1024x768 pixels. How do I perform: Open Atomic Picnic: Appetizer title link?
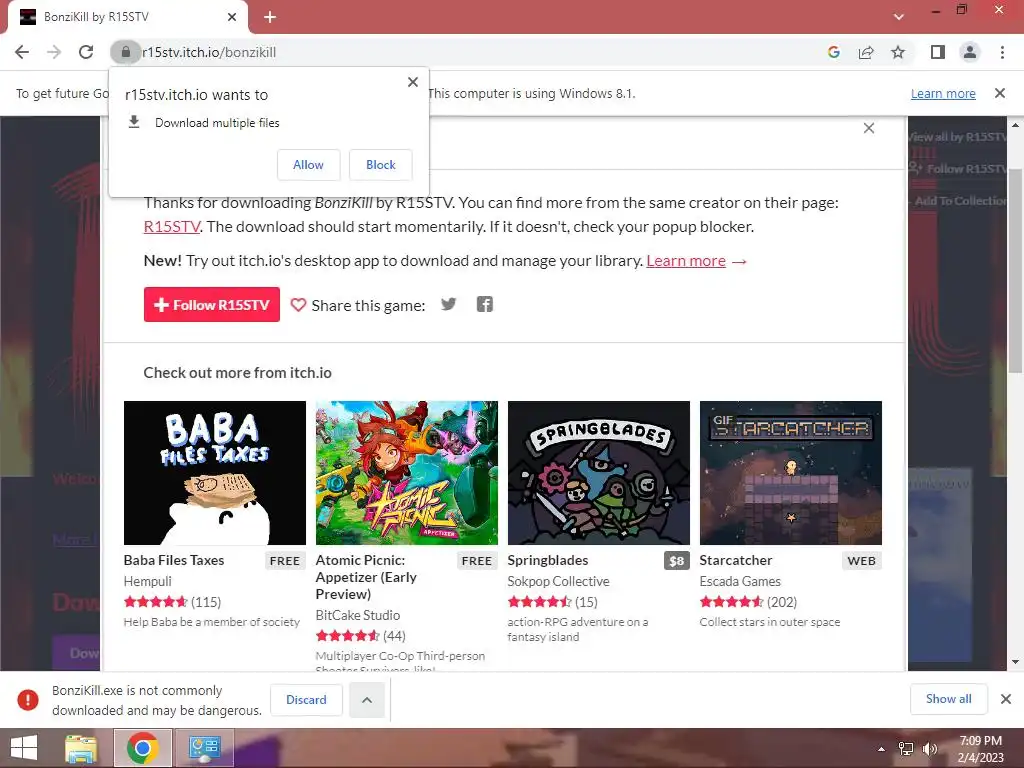366,577
